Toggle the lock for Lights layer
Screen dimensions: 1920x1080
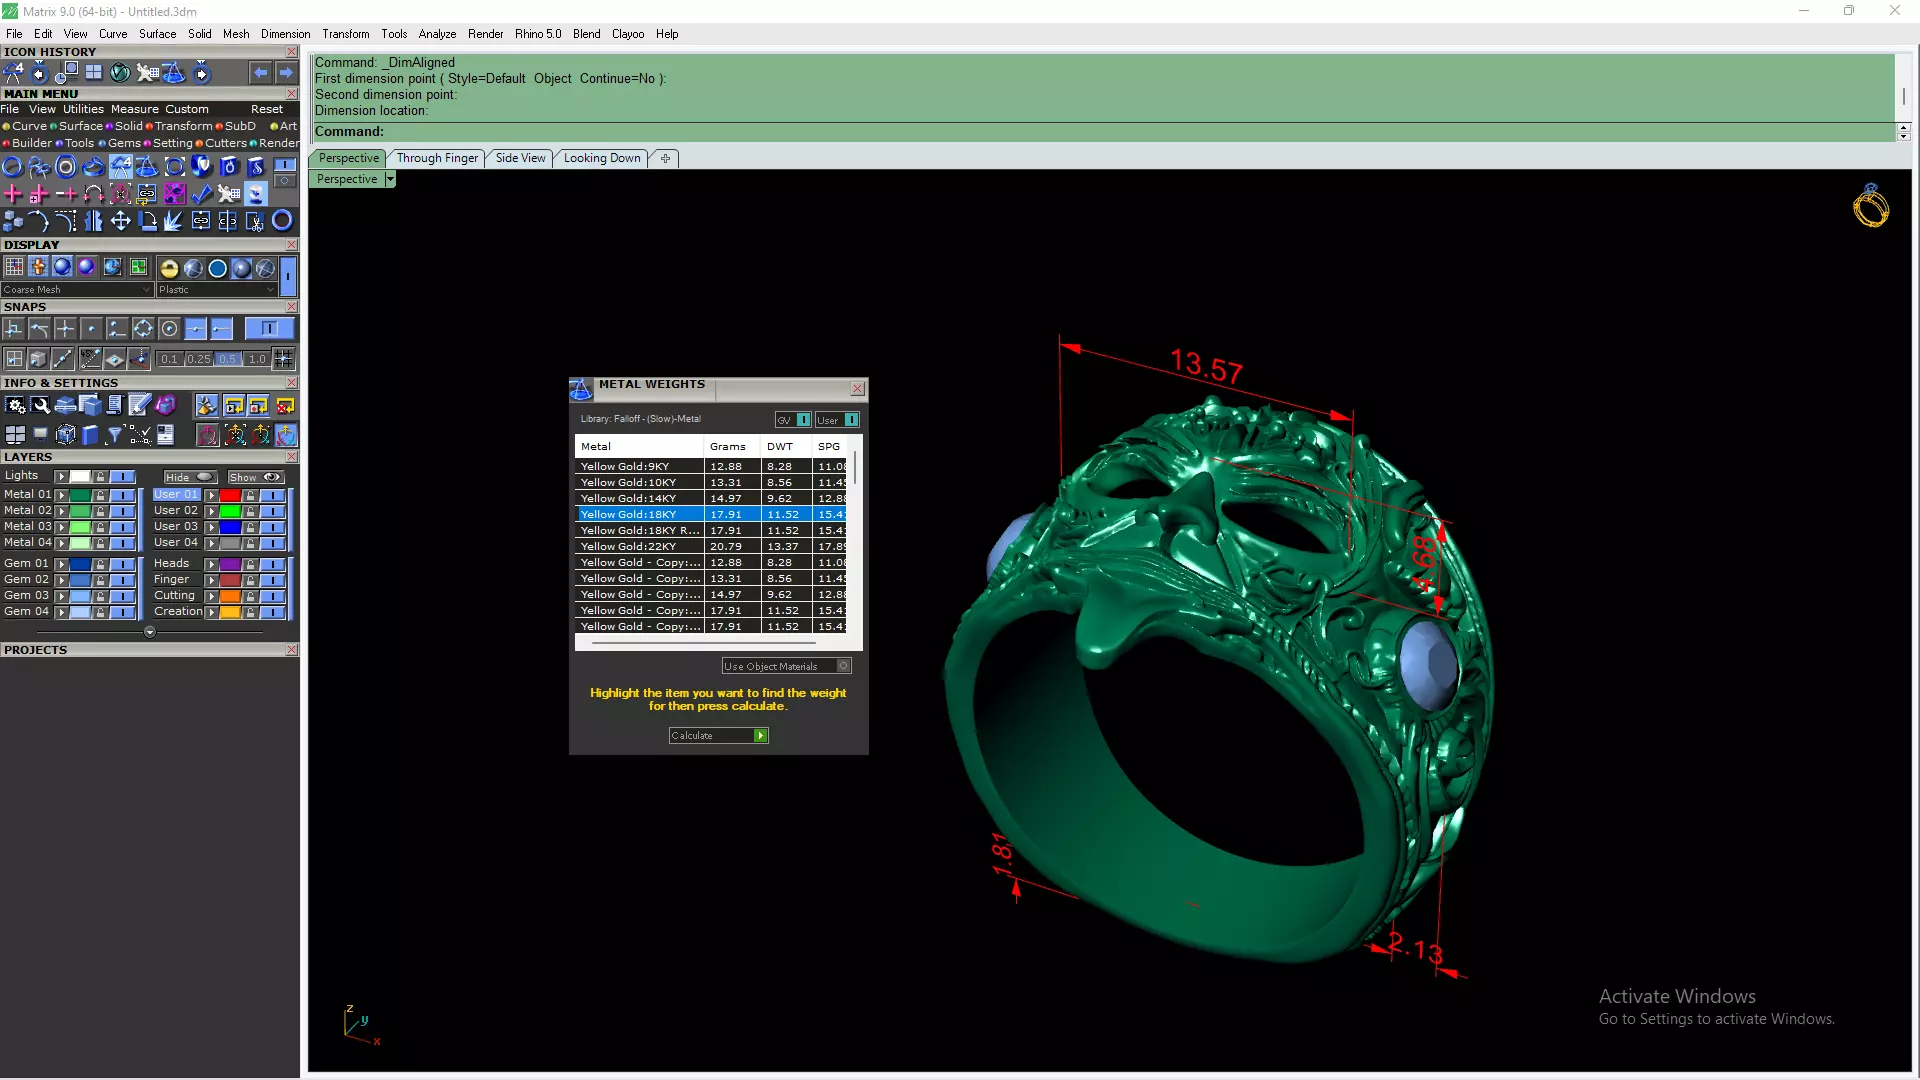pos(100,476)
